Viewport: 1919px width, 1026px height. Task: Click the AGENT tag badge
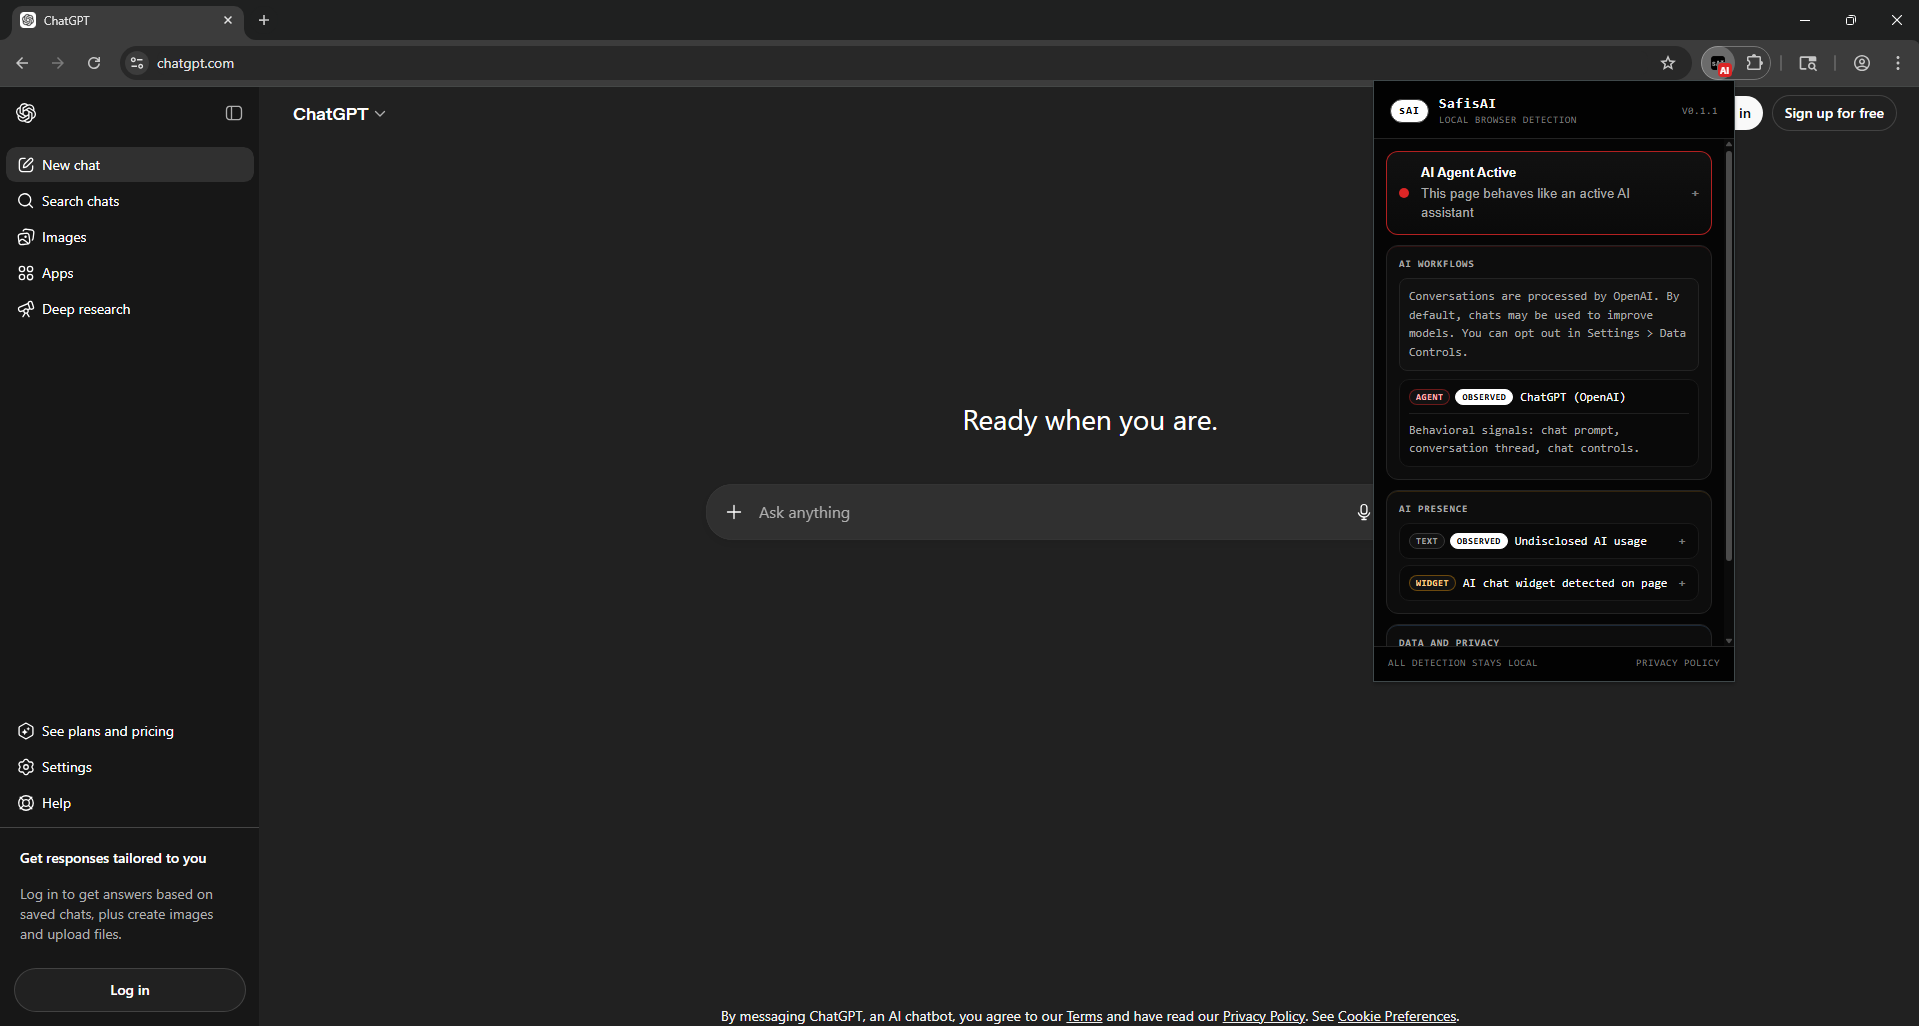(x=1429, y=397)
